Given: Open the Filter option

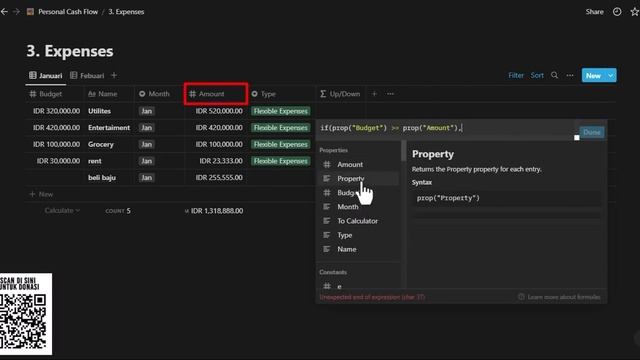Looking at the screenshot, I should (516, 76).
